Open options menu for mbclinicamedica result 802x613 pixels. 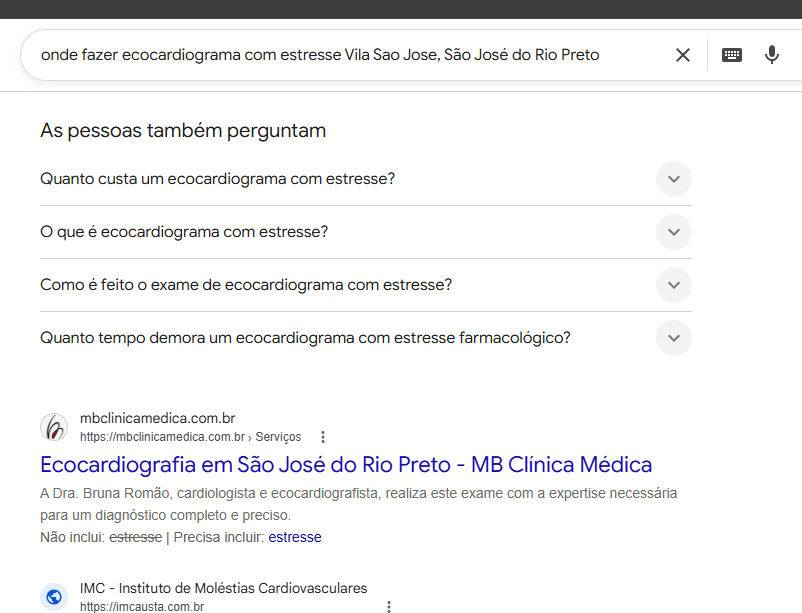pos(323,437)
